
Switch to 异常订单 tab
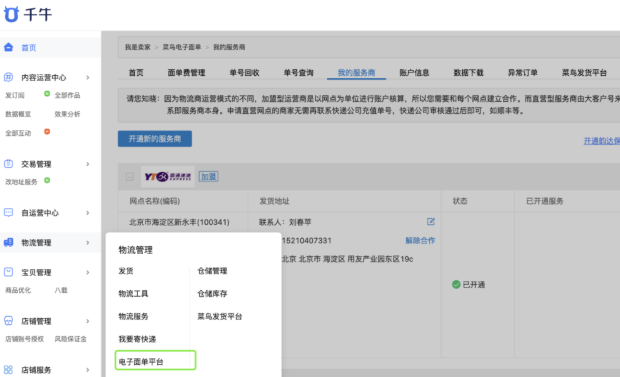pyautogui.click(x=523, y=73)
